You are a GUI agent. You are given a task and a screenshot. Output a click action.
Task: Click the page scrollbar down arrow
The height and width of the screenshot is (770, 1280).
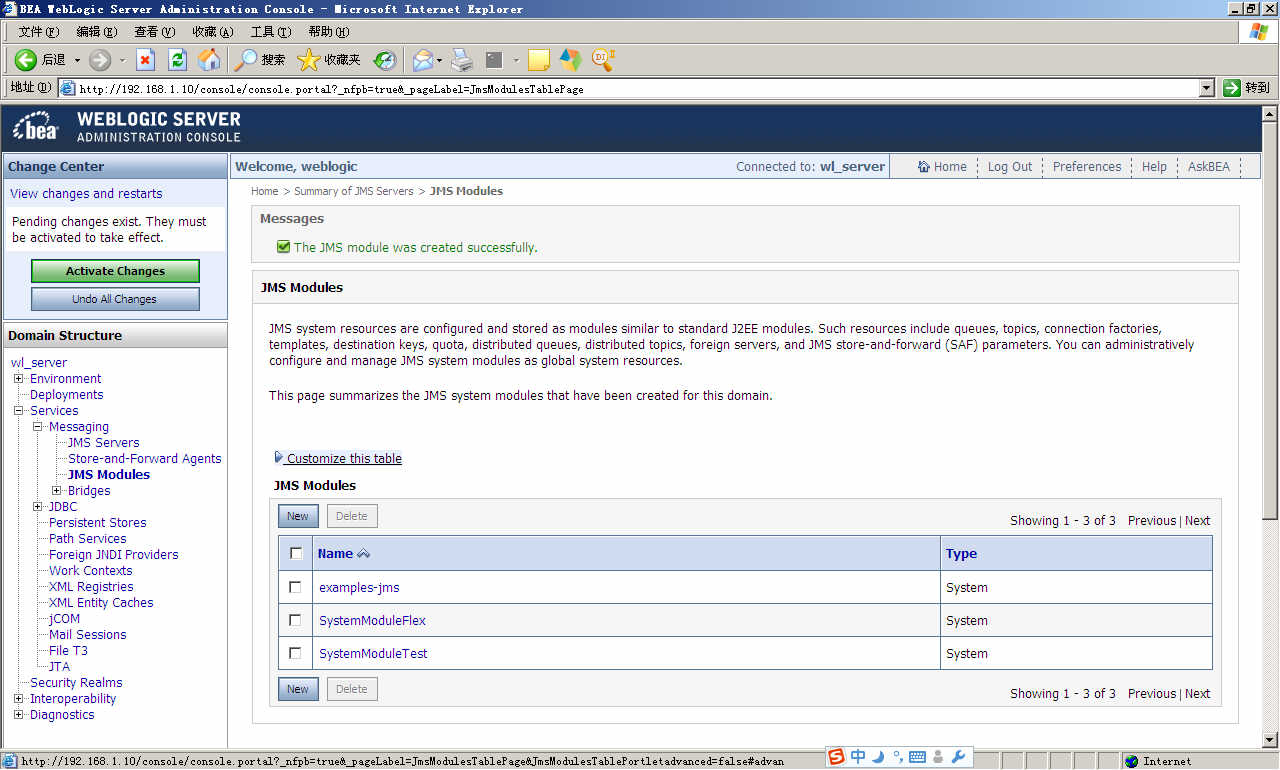[x=1270, y=740]
